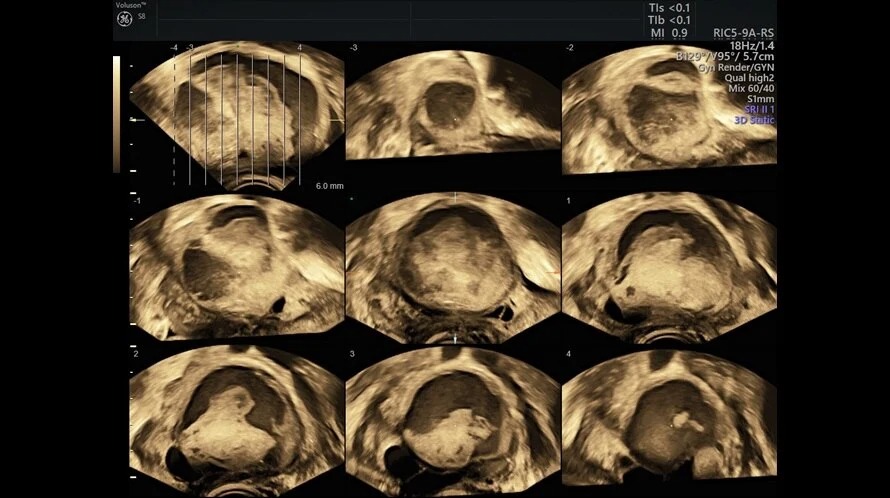The width and height of the screenshot is (890, 498).
Task: Select the slice panel labeled 3
Action: point(453,420)
